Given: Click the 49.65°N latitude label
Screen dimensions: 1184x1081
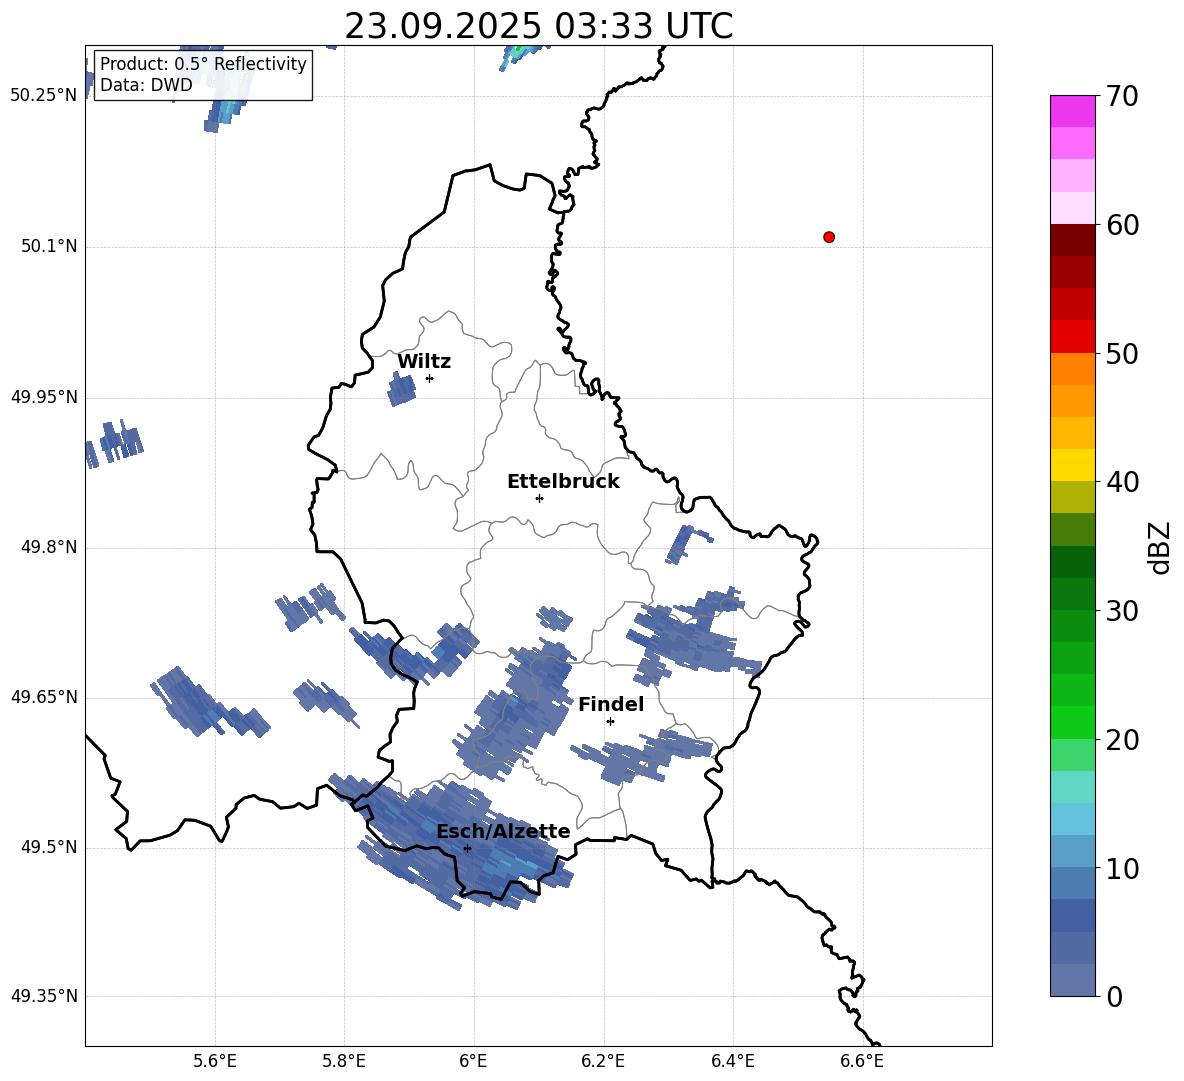Looking at the screenshot, I should (x=44, y=696).
